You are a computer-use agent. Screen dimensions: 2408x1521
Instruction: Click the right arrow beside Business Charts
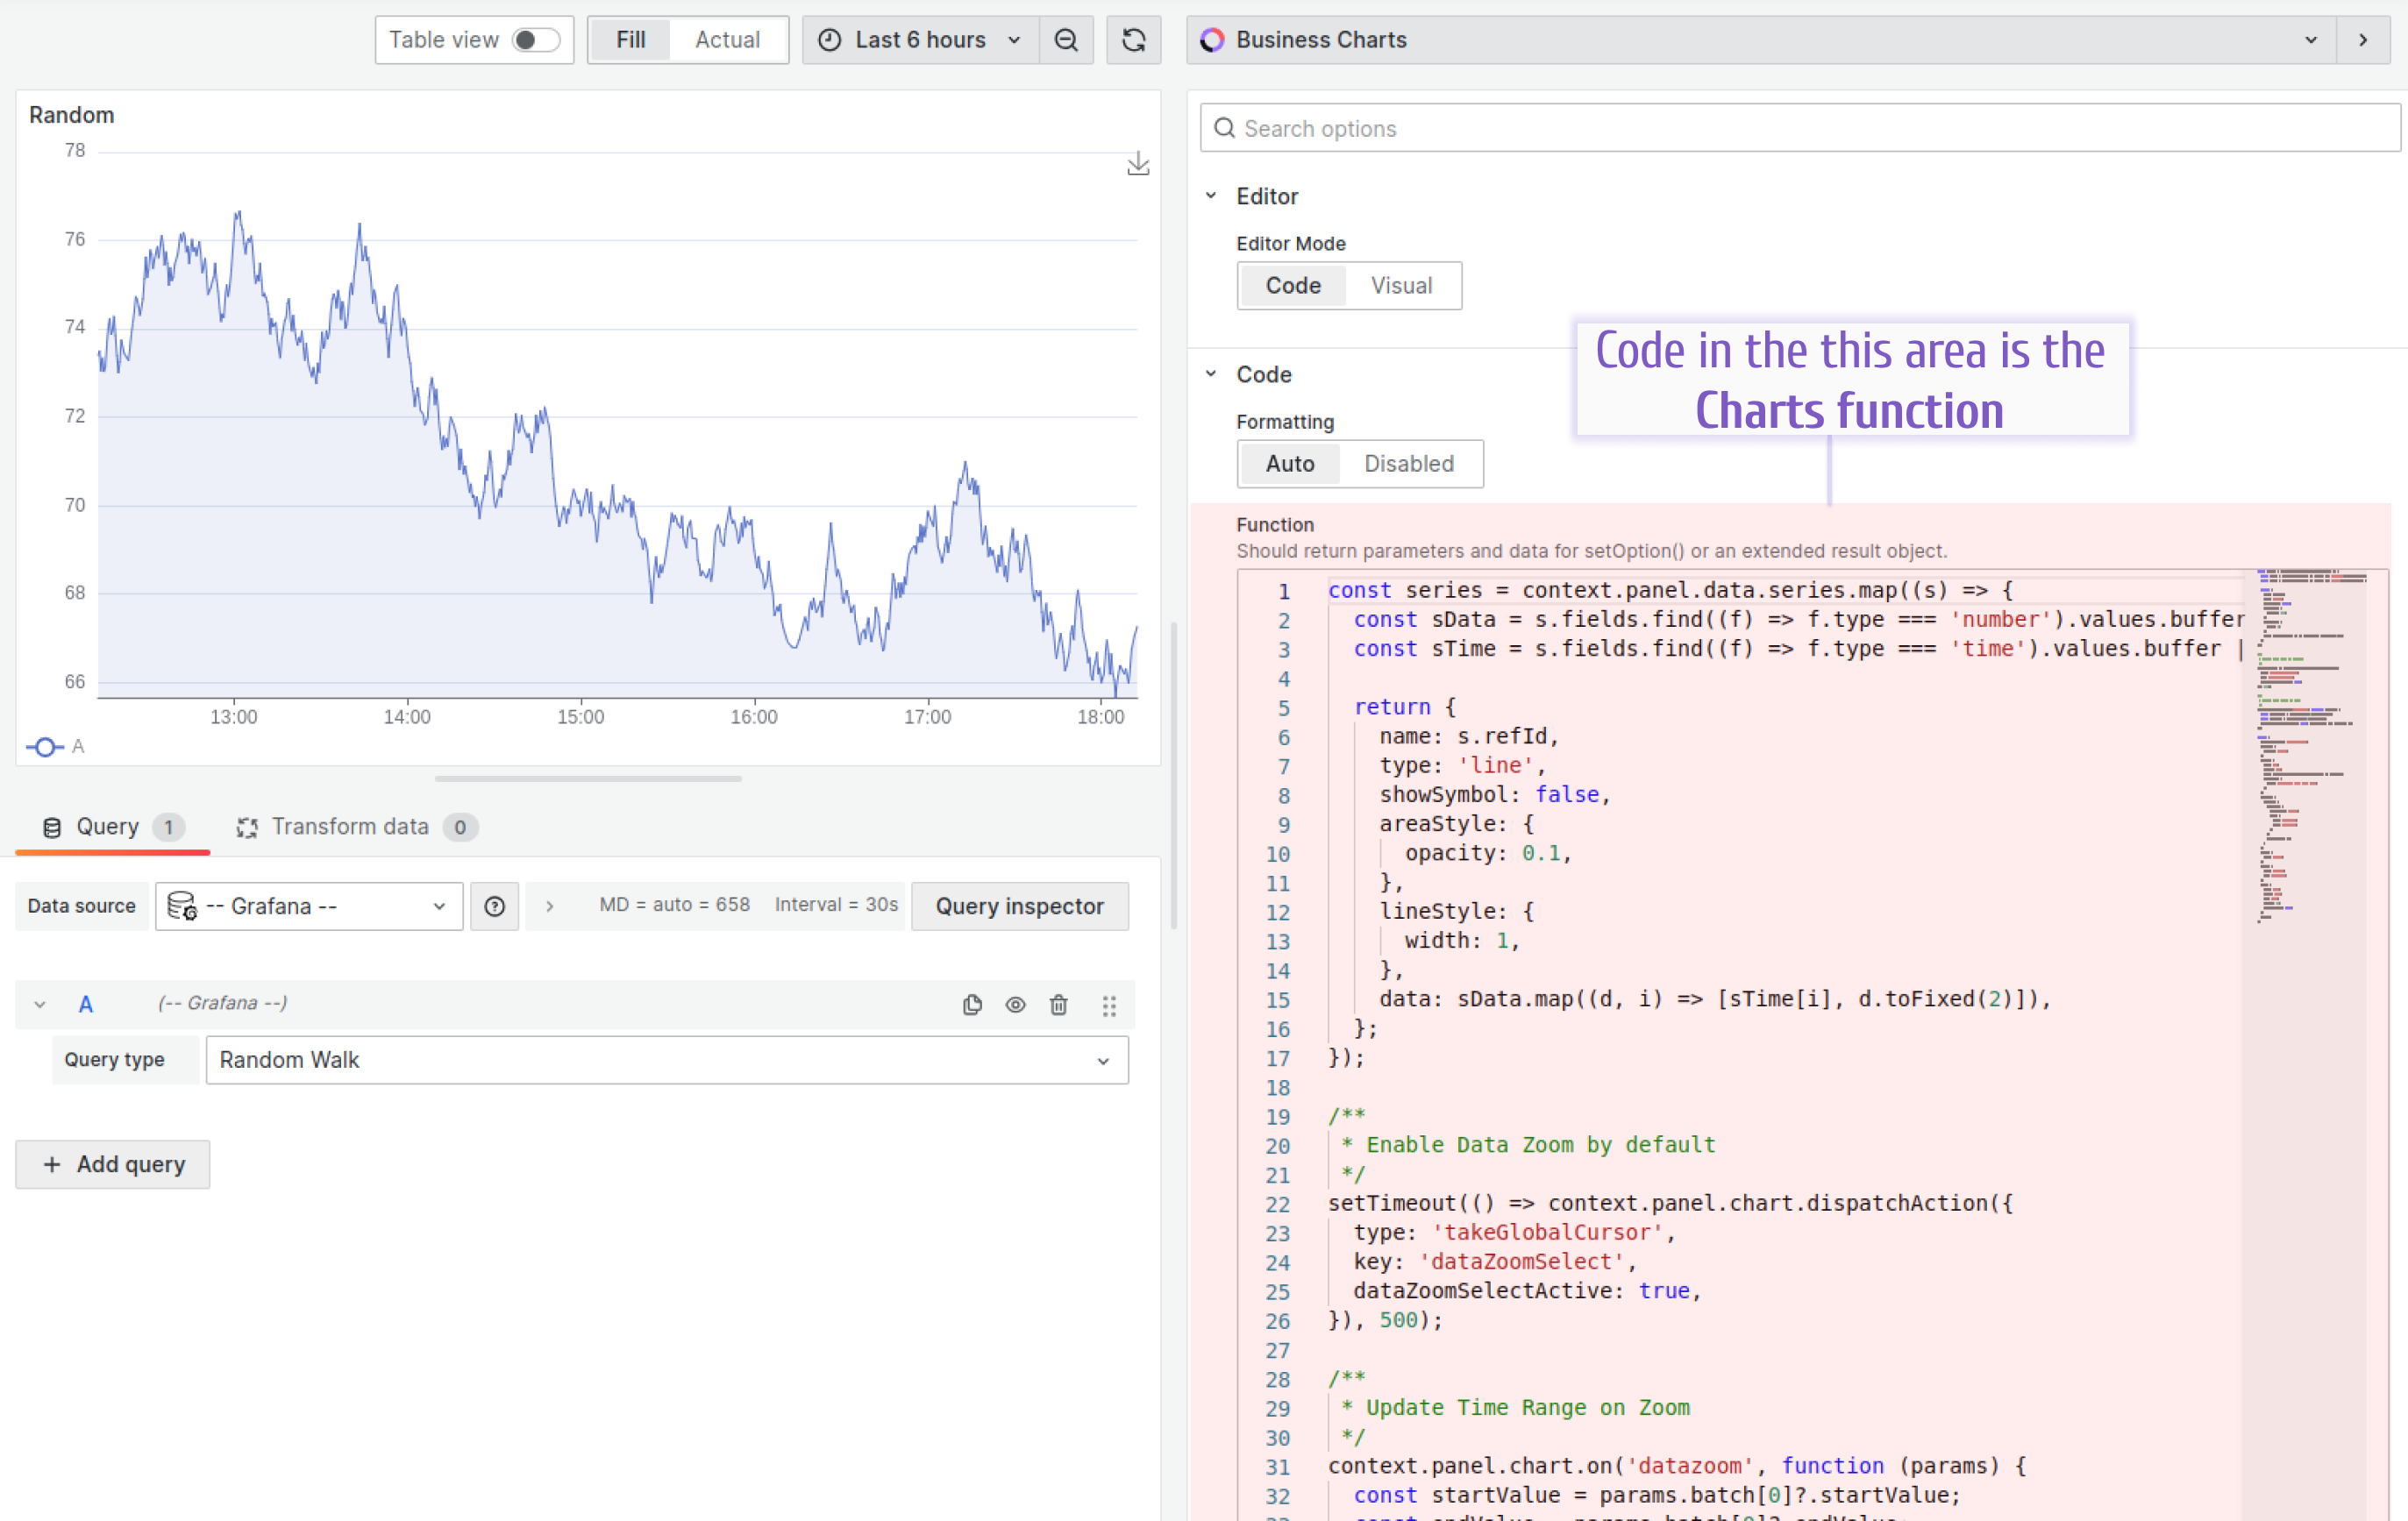click(x=2363, y=40)
